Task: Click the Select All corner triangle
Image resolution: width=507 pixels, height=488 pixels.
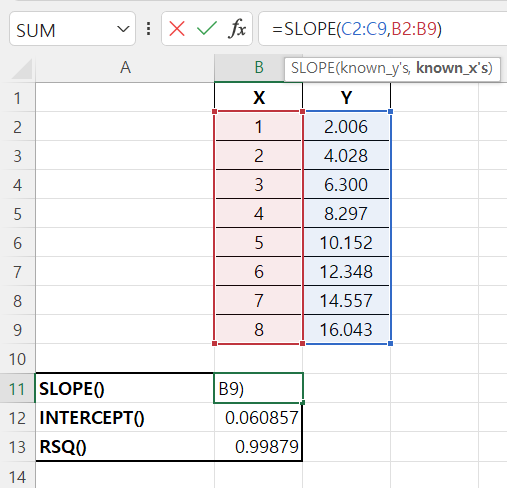Action: coord(22,69)
